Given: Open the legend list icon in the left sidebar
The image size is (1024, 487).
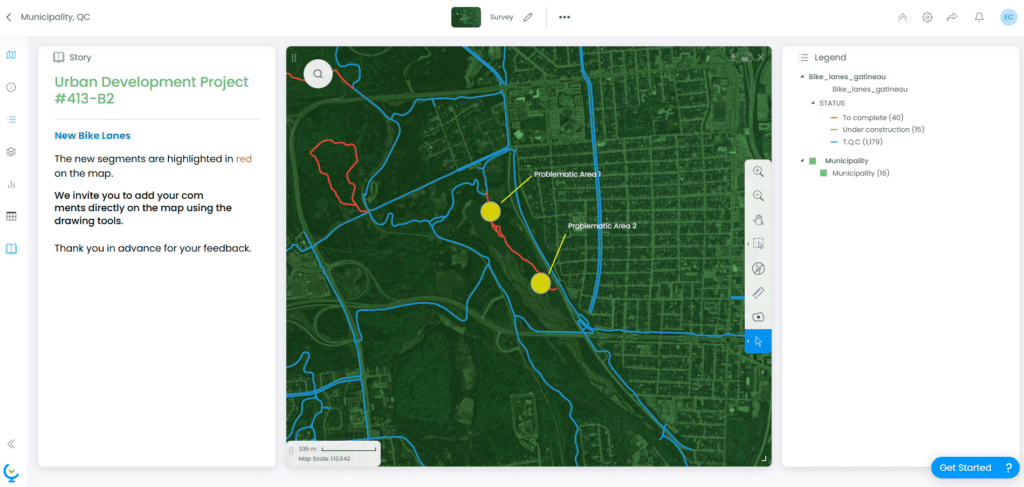Looking at the screenshot, I should [11, 119].
